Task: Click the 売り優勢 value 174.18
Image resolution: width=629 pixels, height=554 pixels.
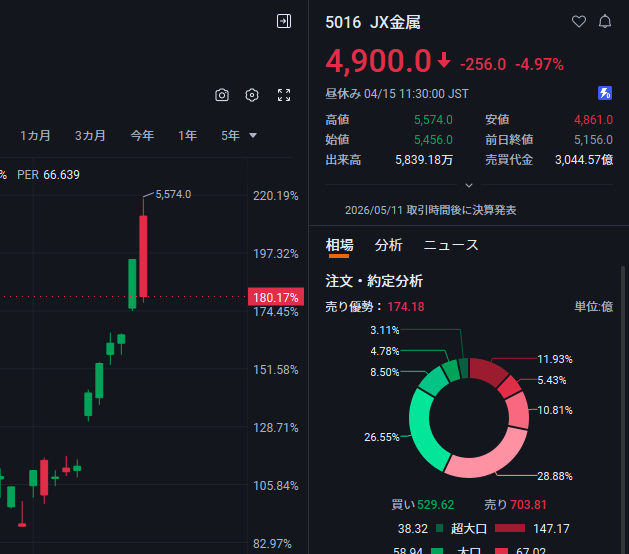Action: [406, 307]
